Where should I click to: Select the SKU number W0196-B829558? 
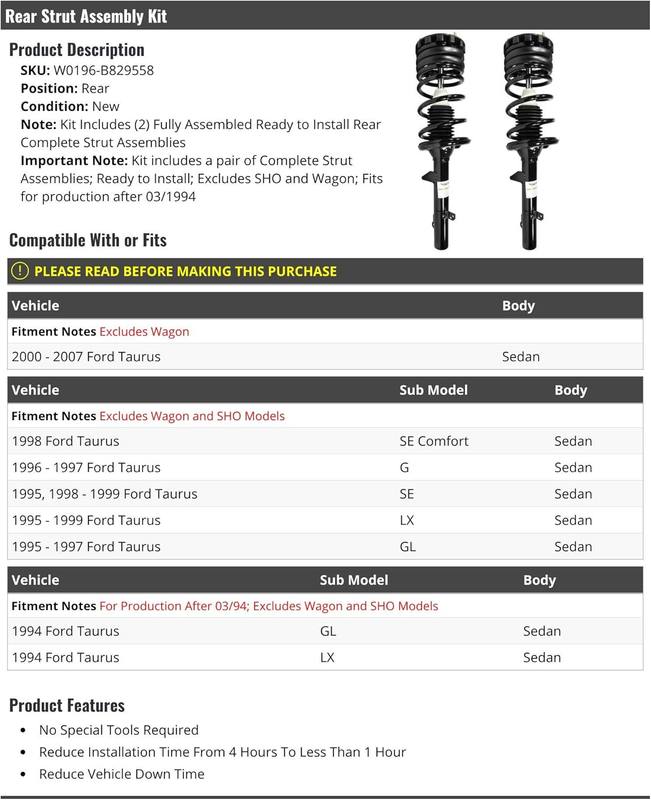point(104,70)
